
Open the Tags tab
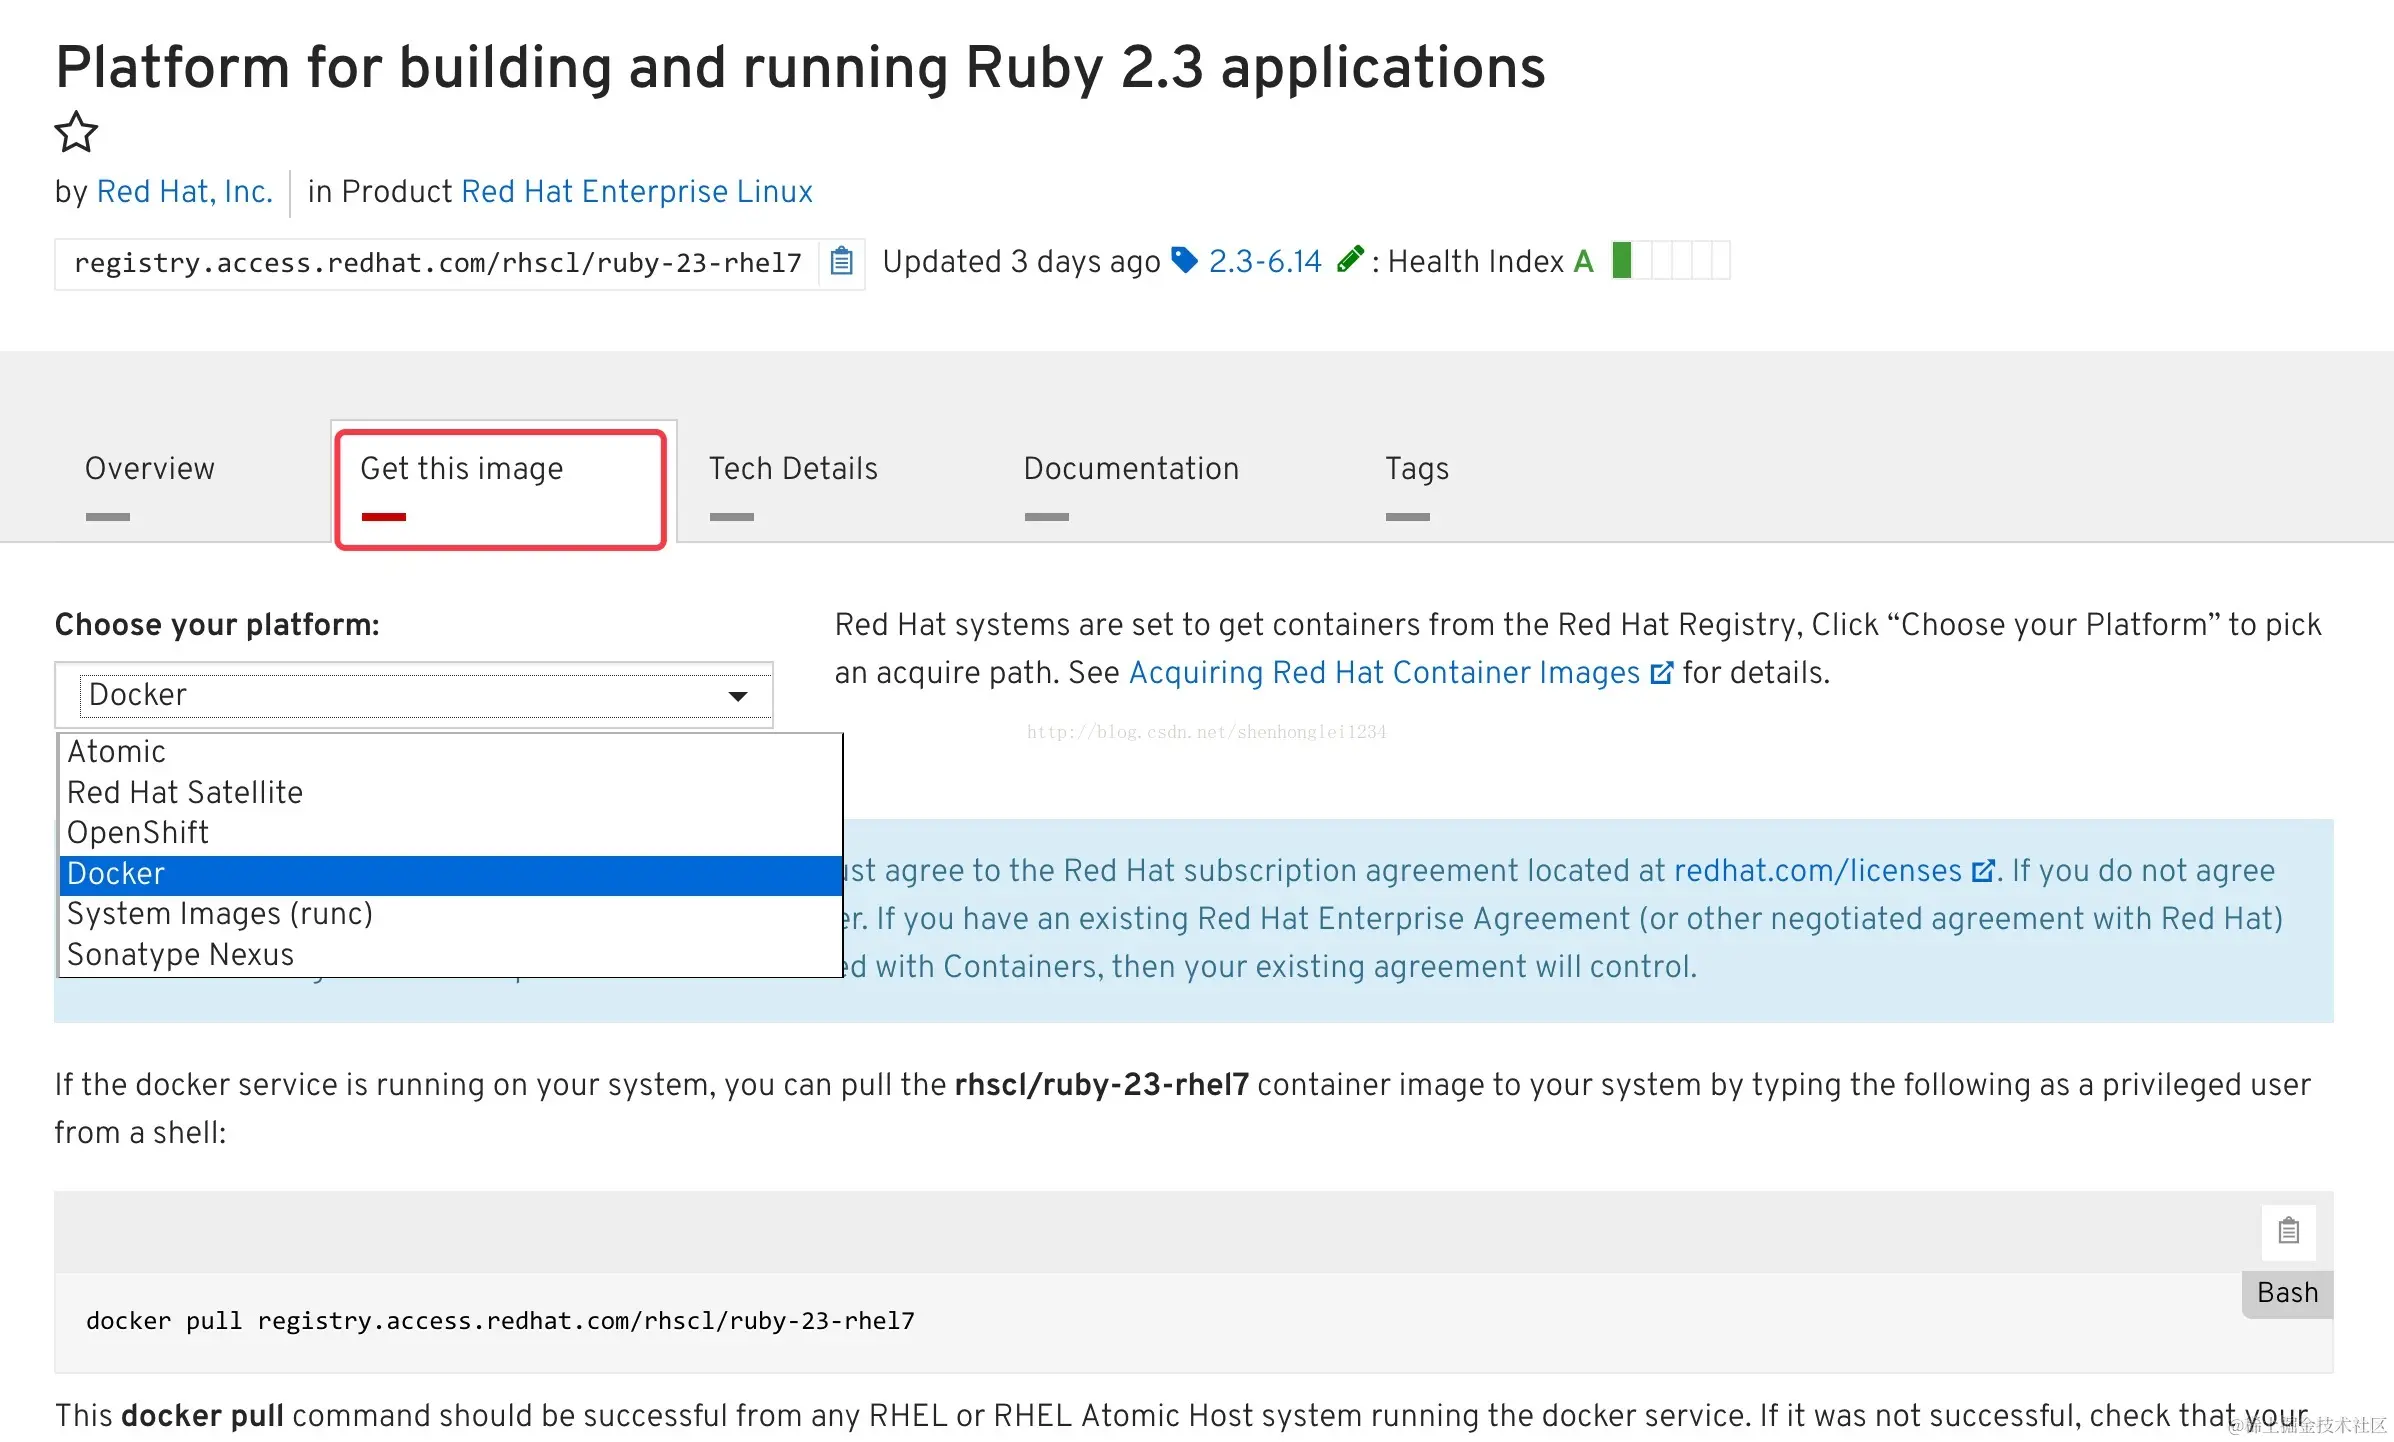1416,469
